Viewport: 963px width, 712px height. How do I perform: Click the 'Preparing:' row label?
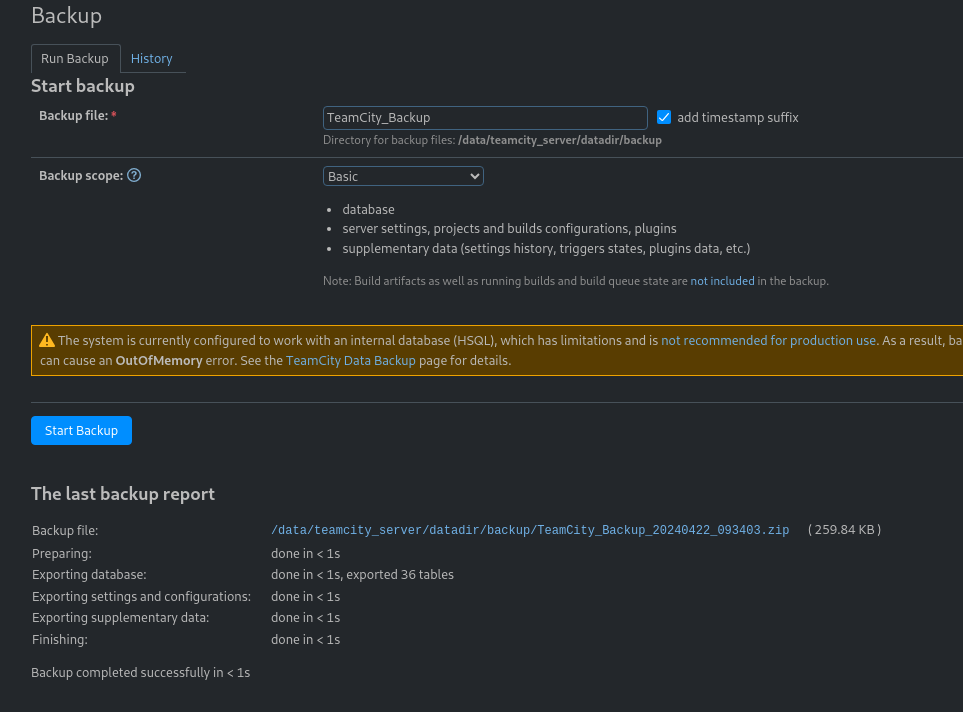click(x=62, y=554)
